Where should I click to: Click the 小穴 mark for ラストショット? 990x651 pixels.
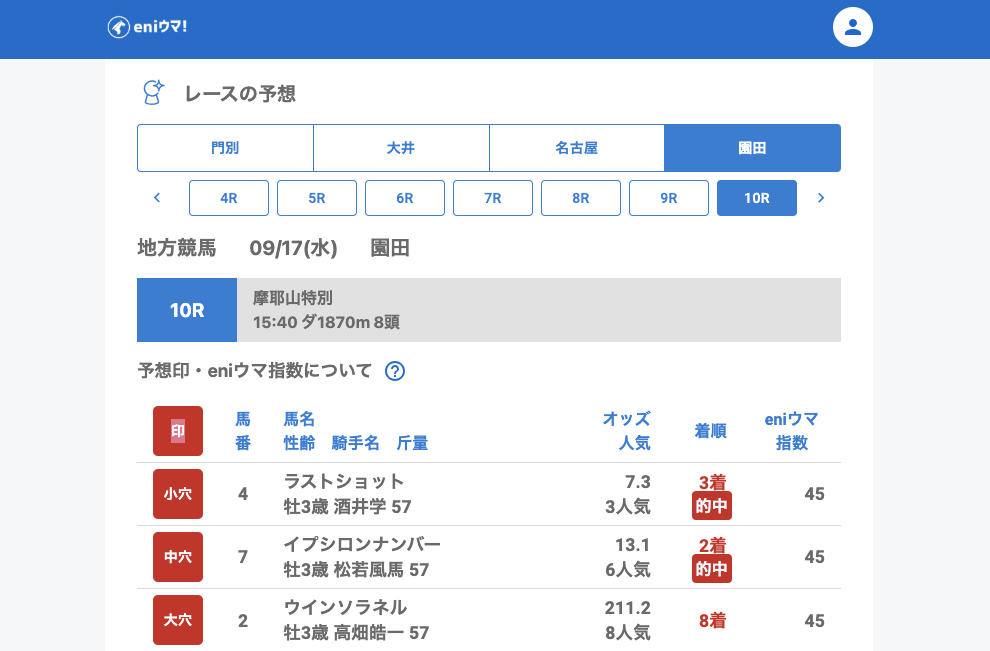178,494
